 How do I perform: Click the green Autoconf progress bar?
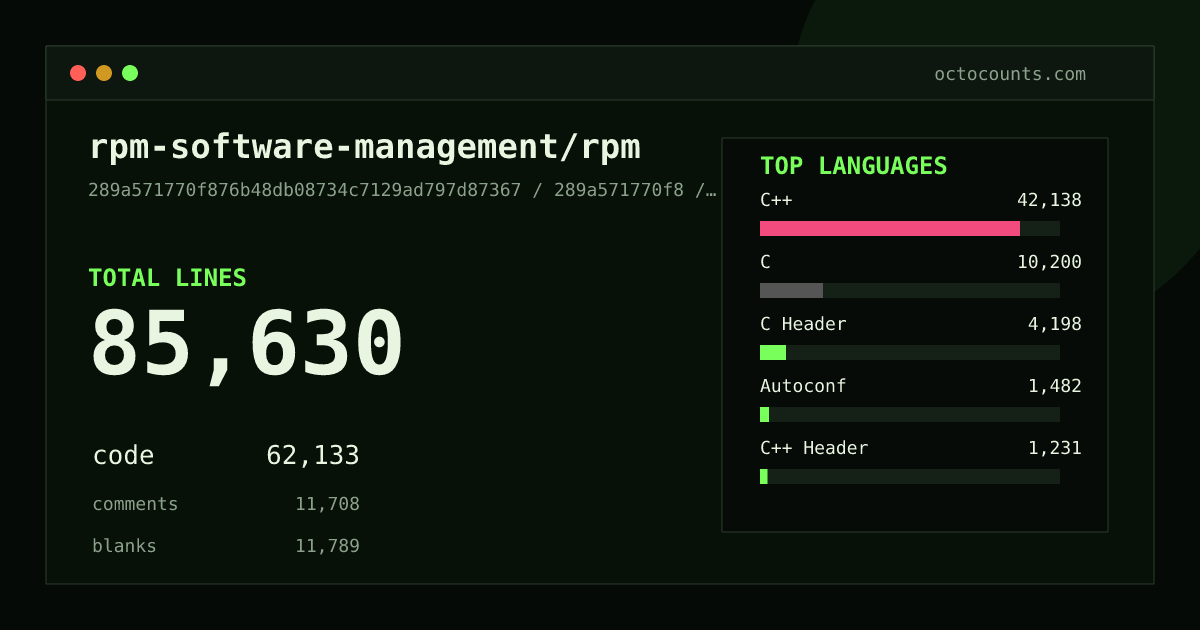click(765, 414)
